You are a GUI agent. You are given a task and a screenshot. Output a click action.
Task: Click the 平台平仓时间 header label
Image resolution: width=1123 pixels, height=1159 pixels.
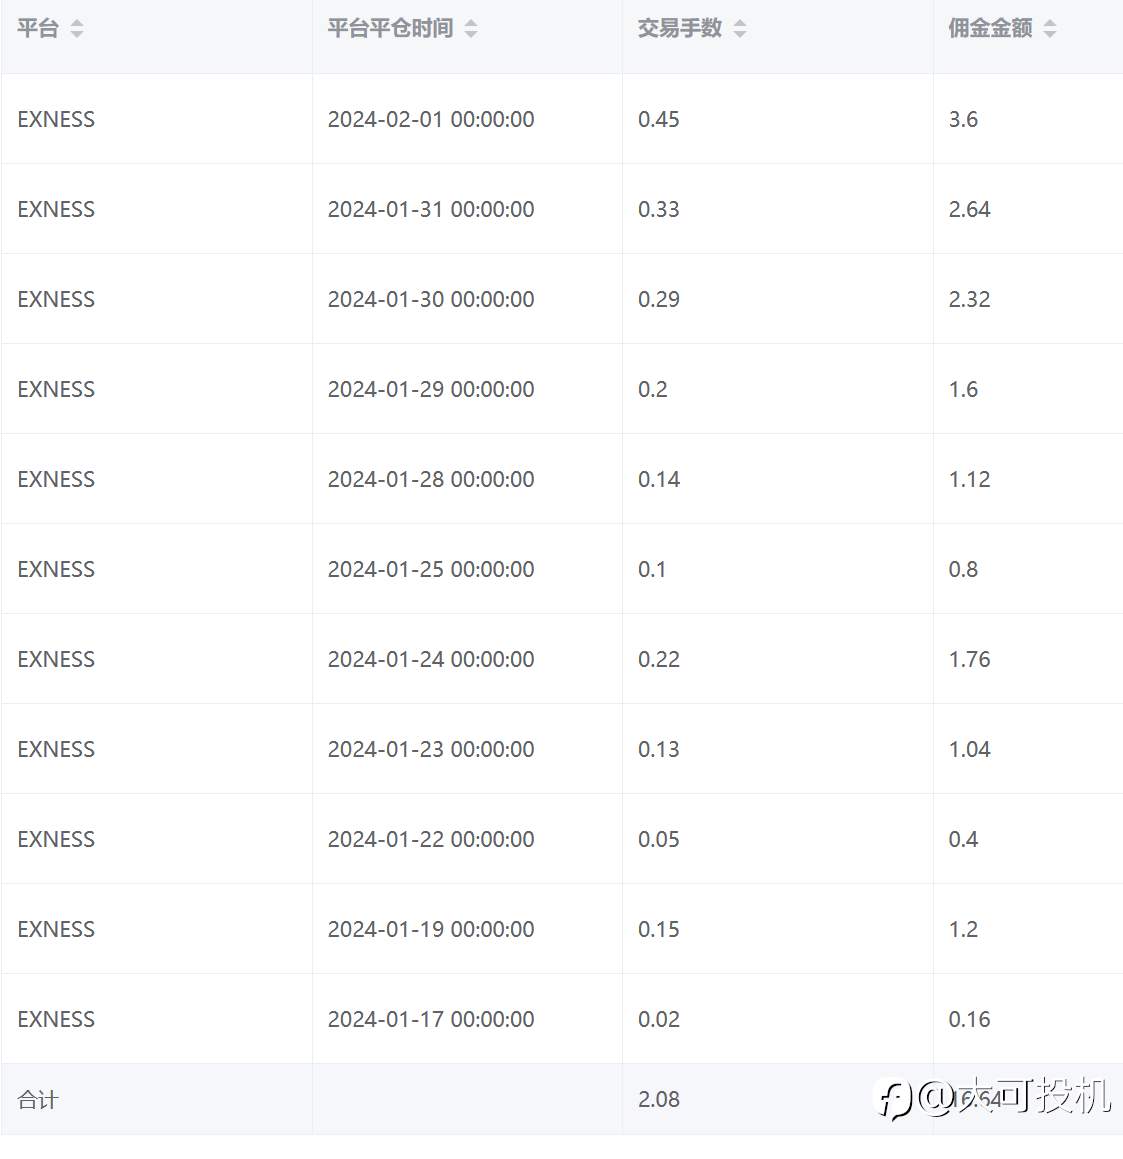point(390,29)
